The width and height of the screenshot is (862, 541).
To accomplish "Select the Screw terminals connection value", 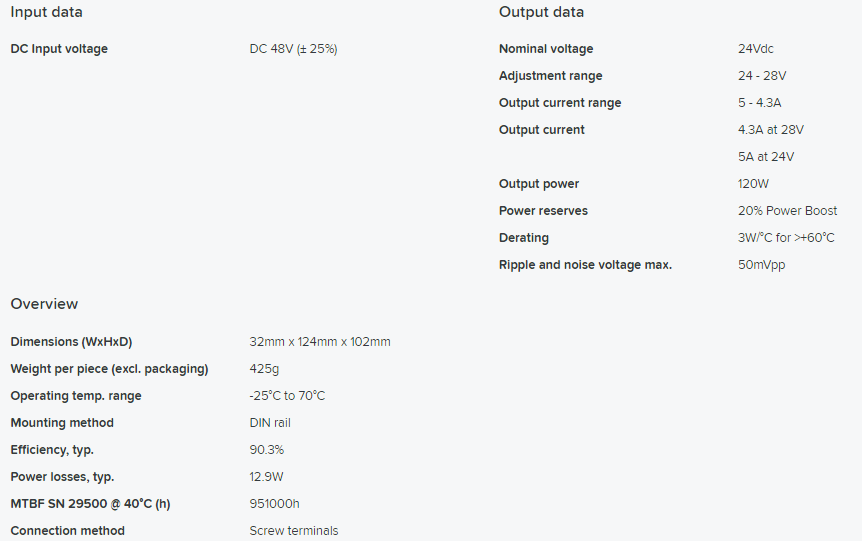I will 293,531.
